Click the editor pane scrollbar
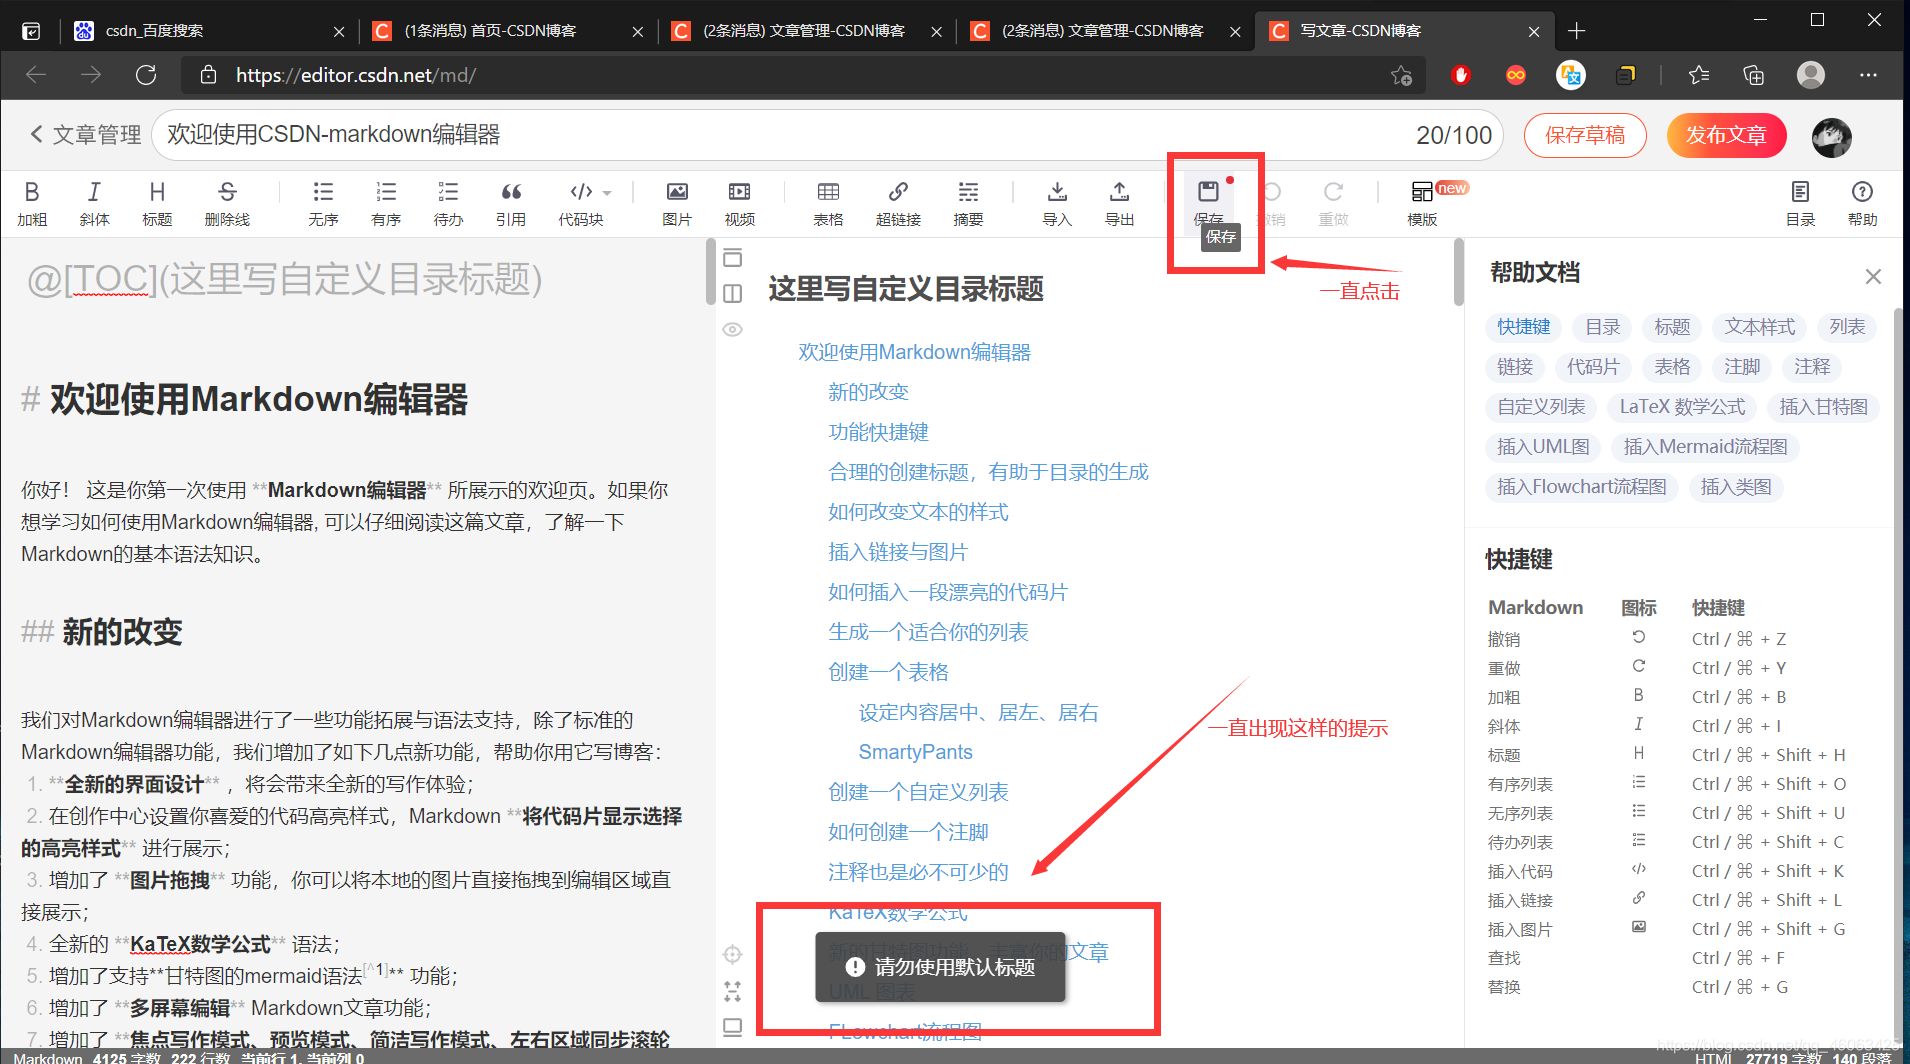Viewport: 1910px width, 1064px height. [710, 271]
